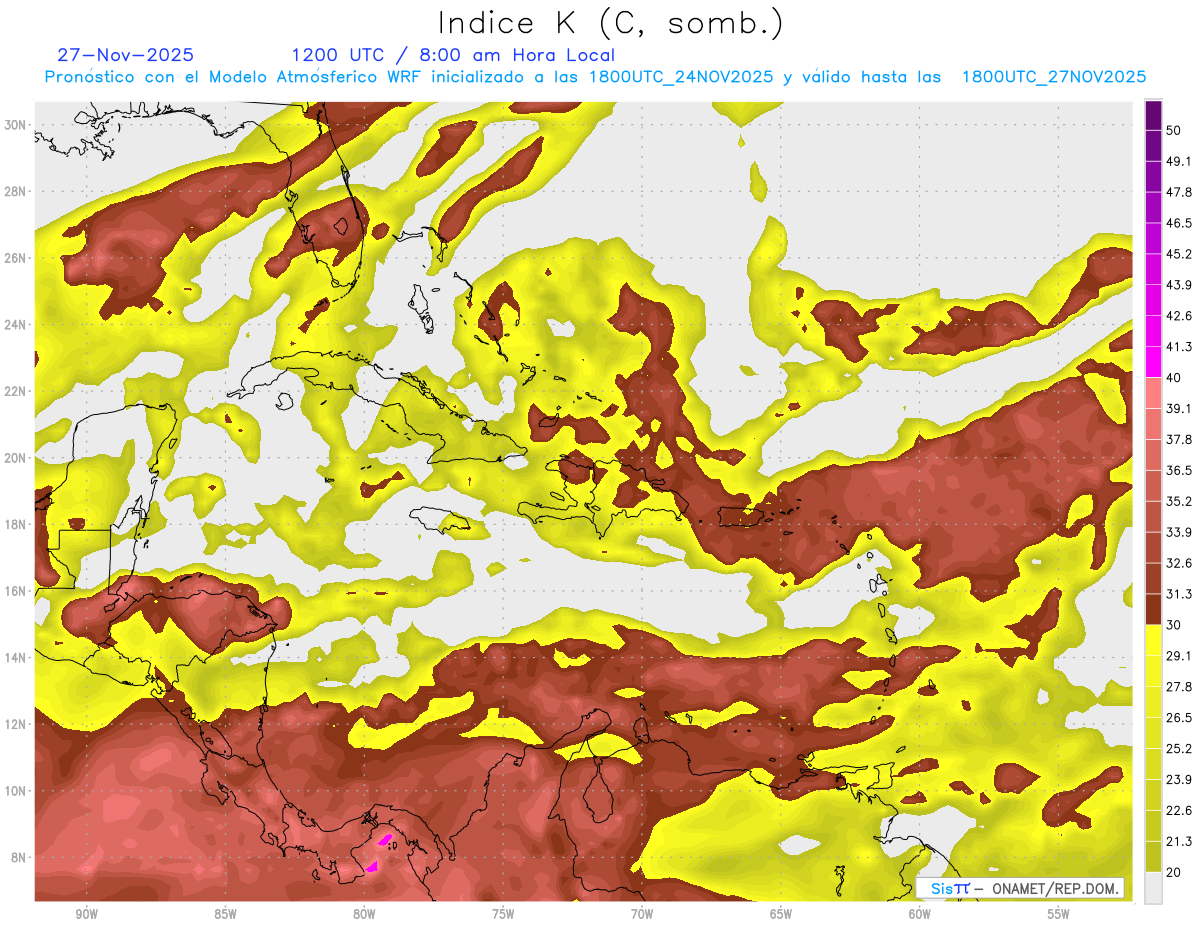Click the colorbar value 31.3
Screen dimensions: 1200x927
1179,594
